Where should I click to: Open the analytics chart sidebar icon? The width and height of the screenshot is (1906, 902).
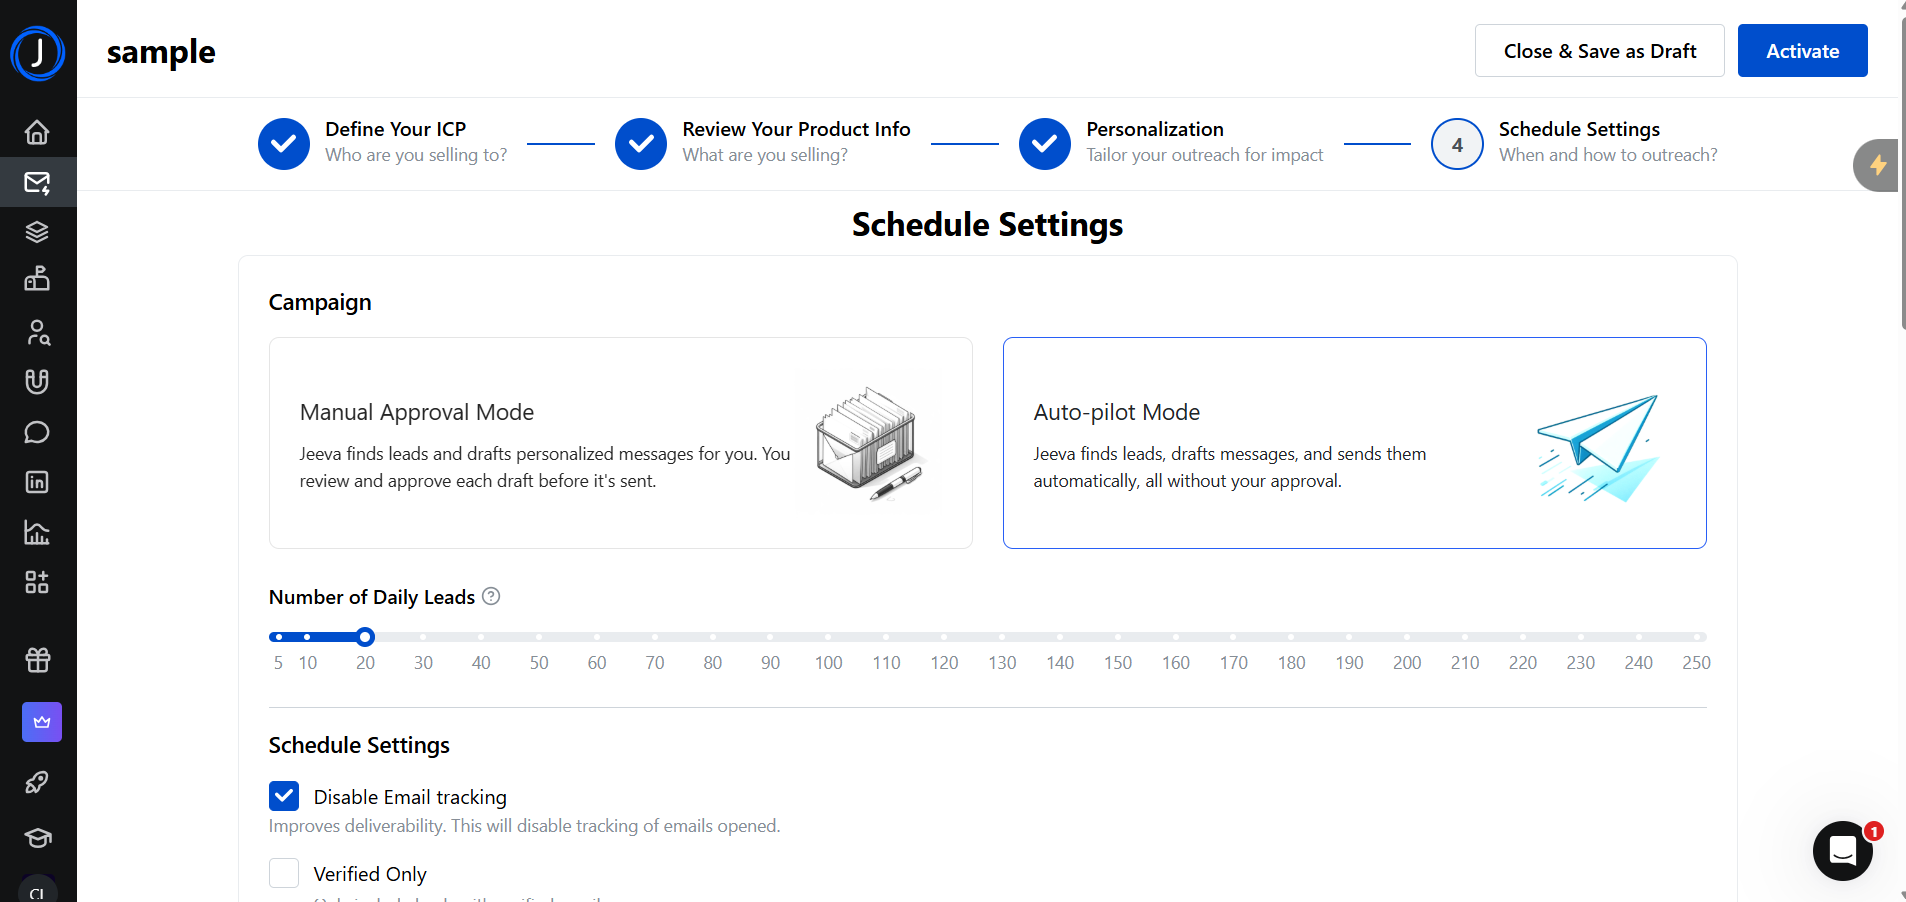(x=37, y=532)
